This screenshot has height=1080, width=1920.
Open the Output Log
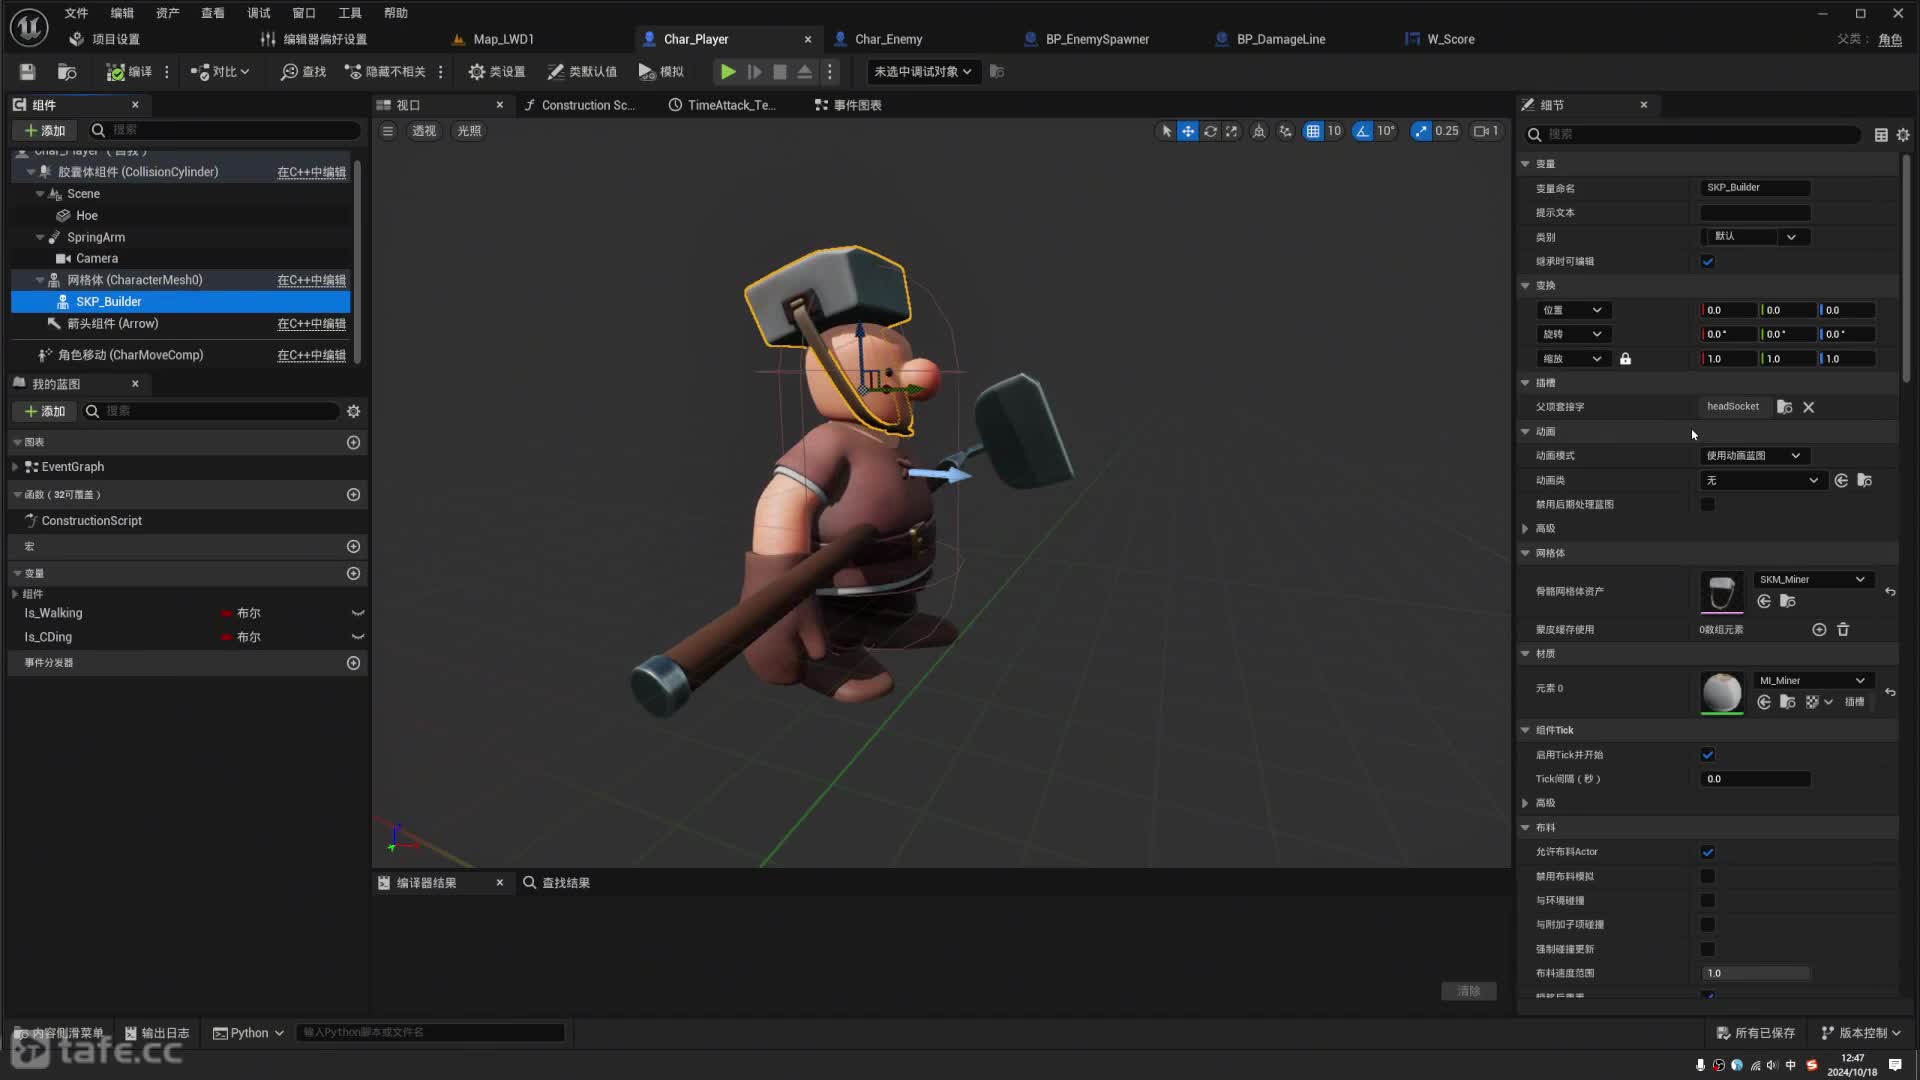157,1033
